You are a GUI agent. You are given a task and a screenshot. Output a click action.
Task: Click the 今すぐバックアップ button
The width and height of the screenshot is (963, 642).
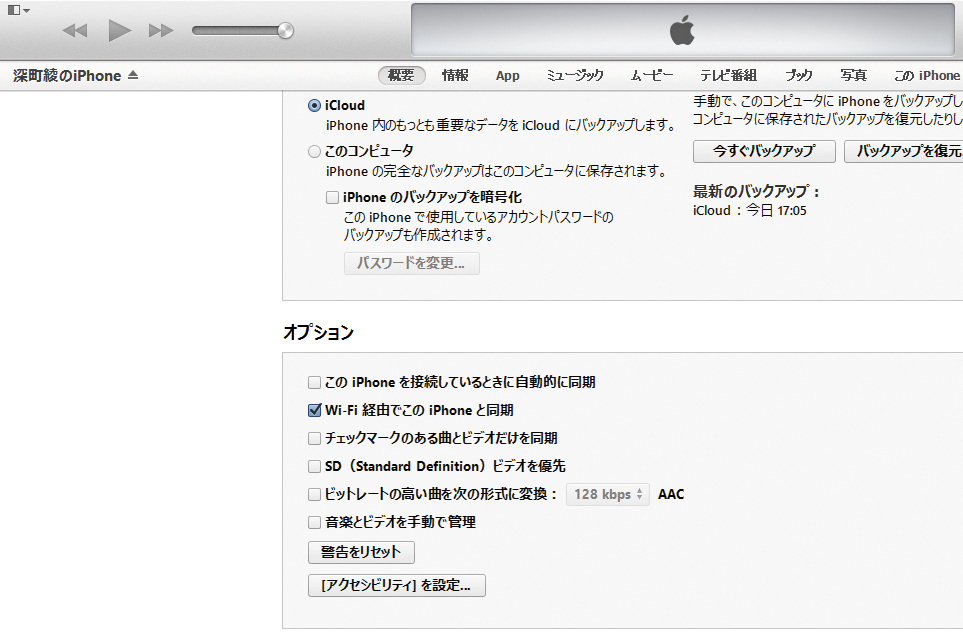pyautogui.click(x=764, y=151)
